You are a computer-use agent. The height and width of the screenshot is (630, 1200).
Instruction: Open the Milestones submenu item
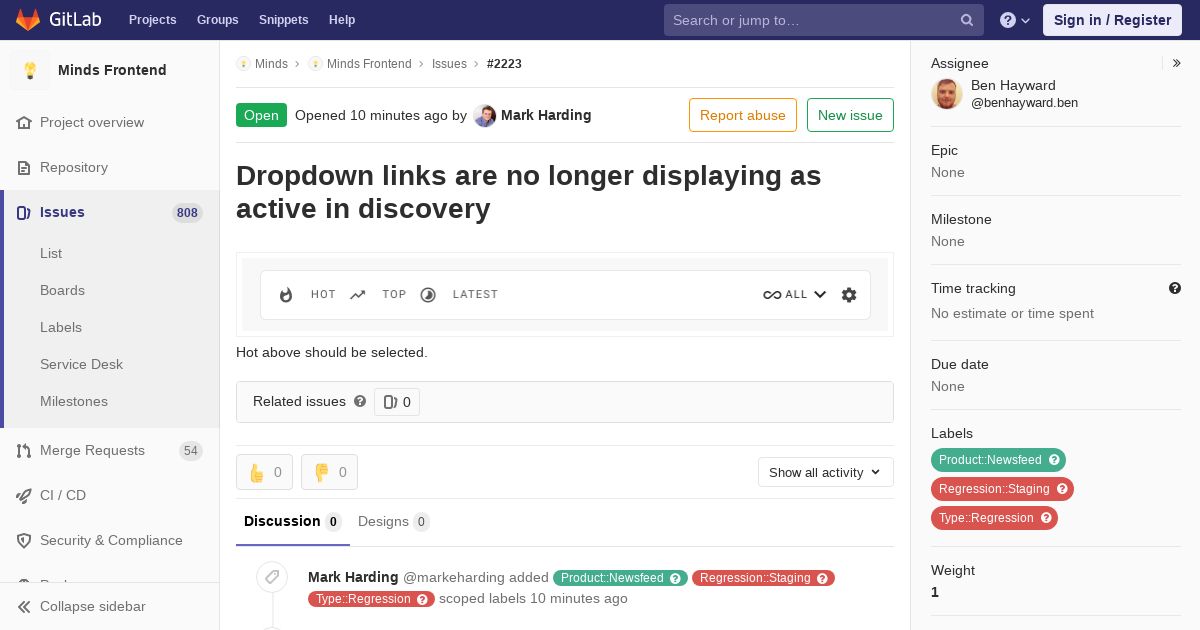(x=74, y=401)
